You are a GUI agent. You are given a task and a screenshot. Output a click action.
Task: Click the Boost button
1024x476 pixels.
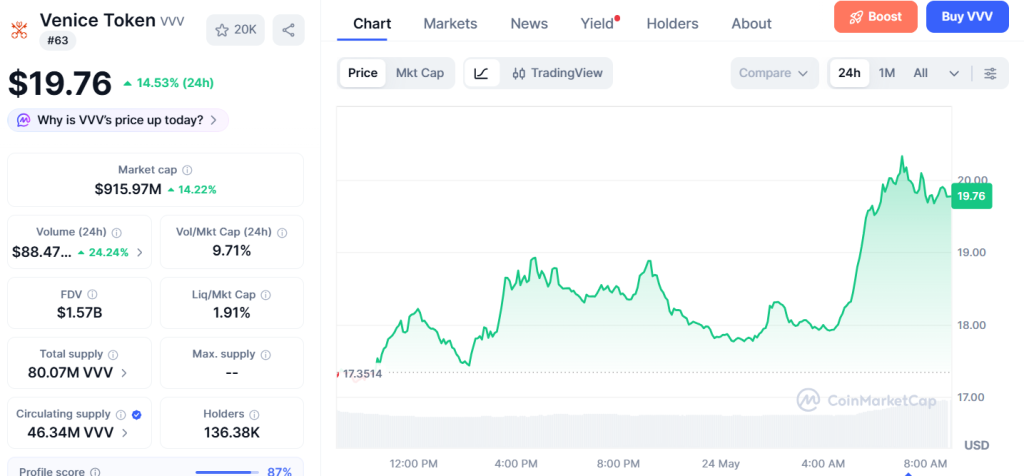pos(876,17)
